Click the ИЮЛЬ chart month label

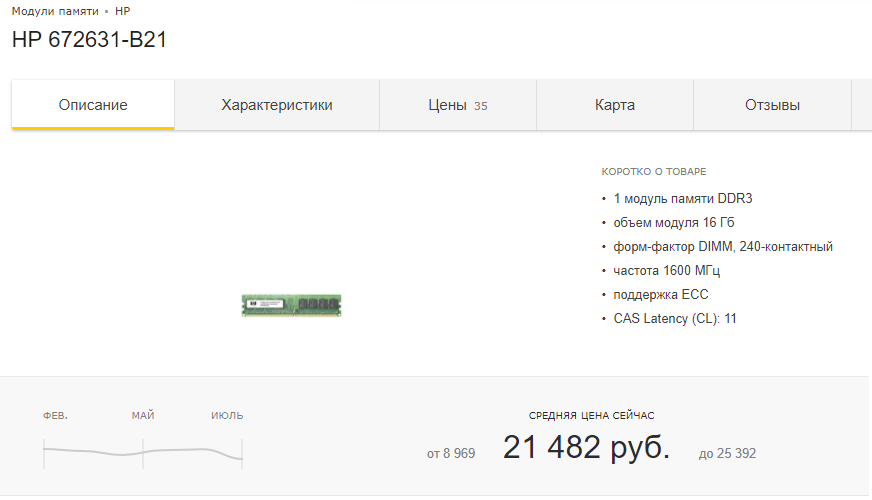pyautogui.click(x=227, y=415)
